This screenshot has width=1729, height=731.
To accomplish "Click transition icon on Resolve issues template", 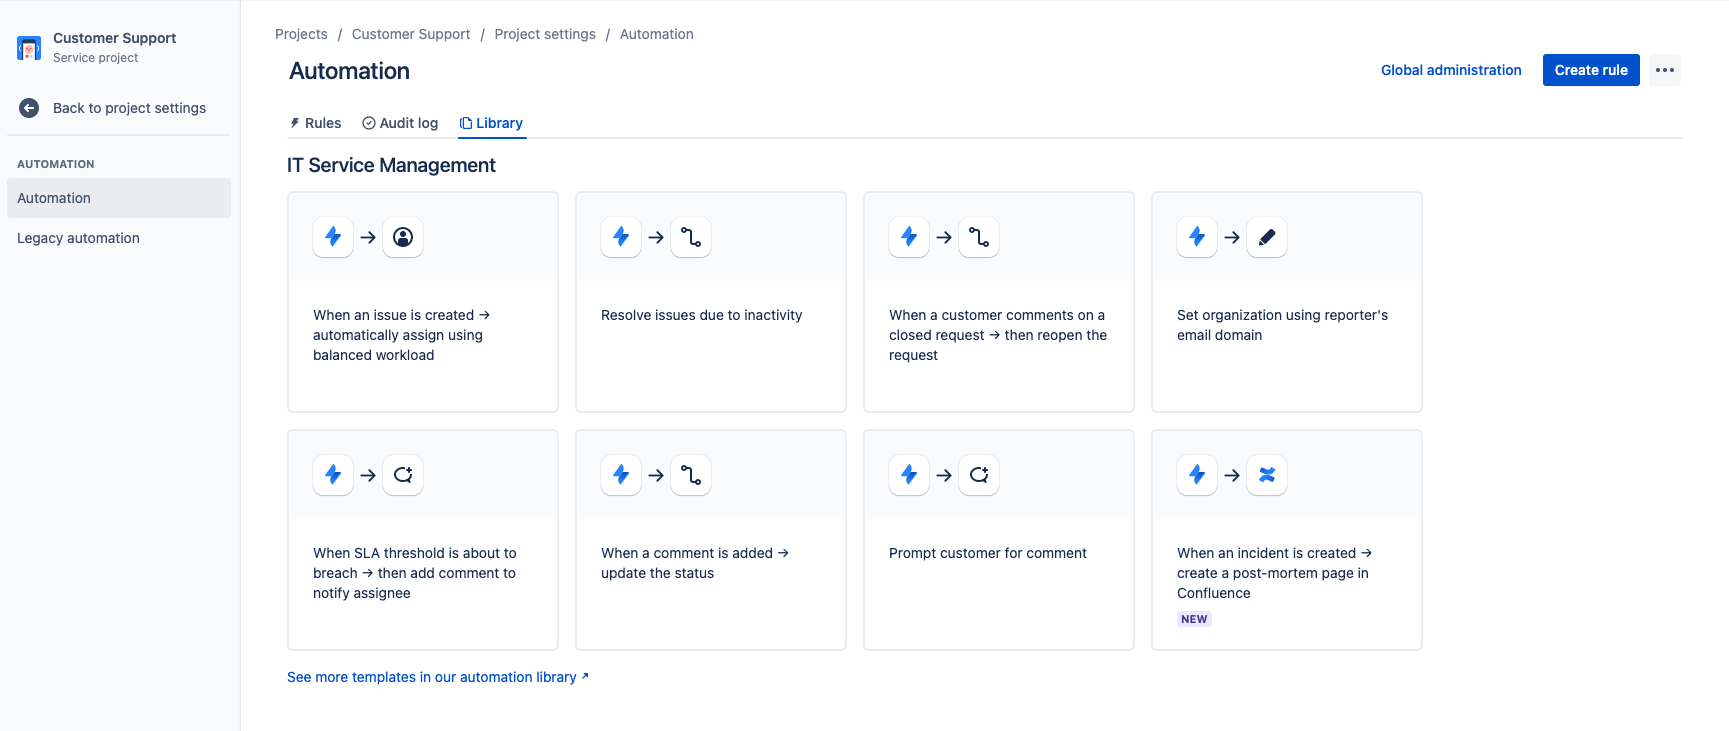I will 691,237.
